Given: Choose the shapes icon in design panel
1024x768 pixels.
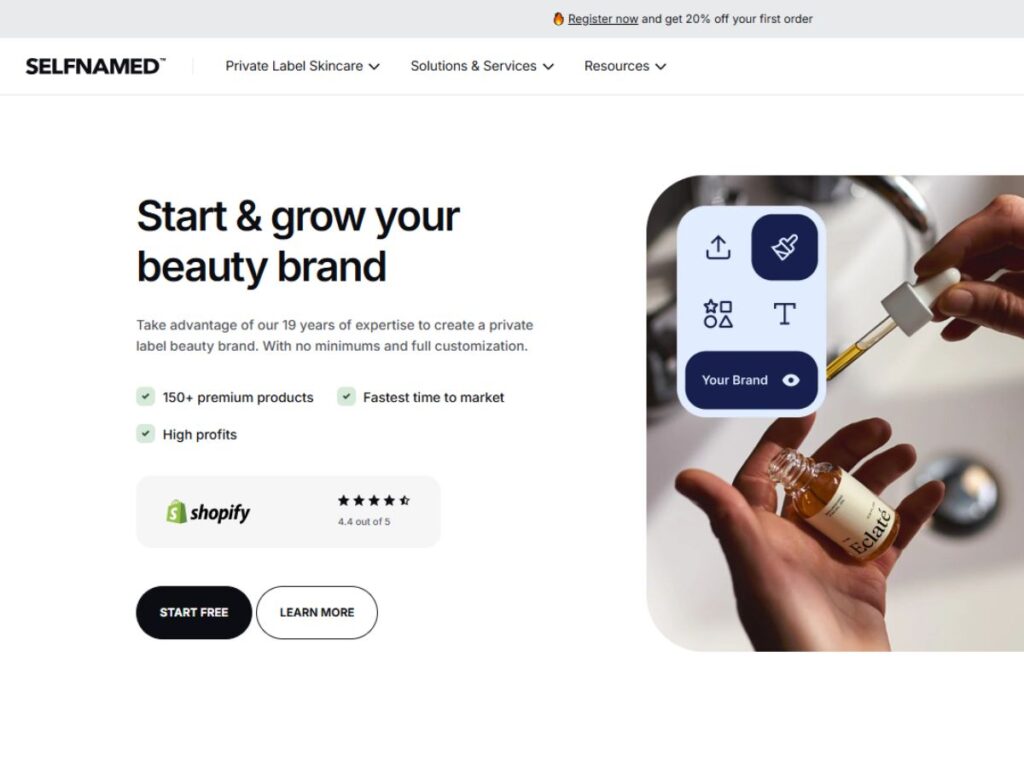Looking at the screenshot, I should pos(718,314).
